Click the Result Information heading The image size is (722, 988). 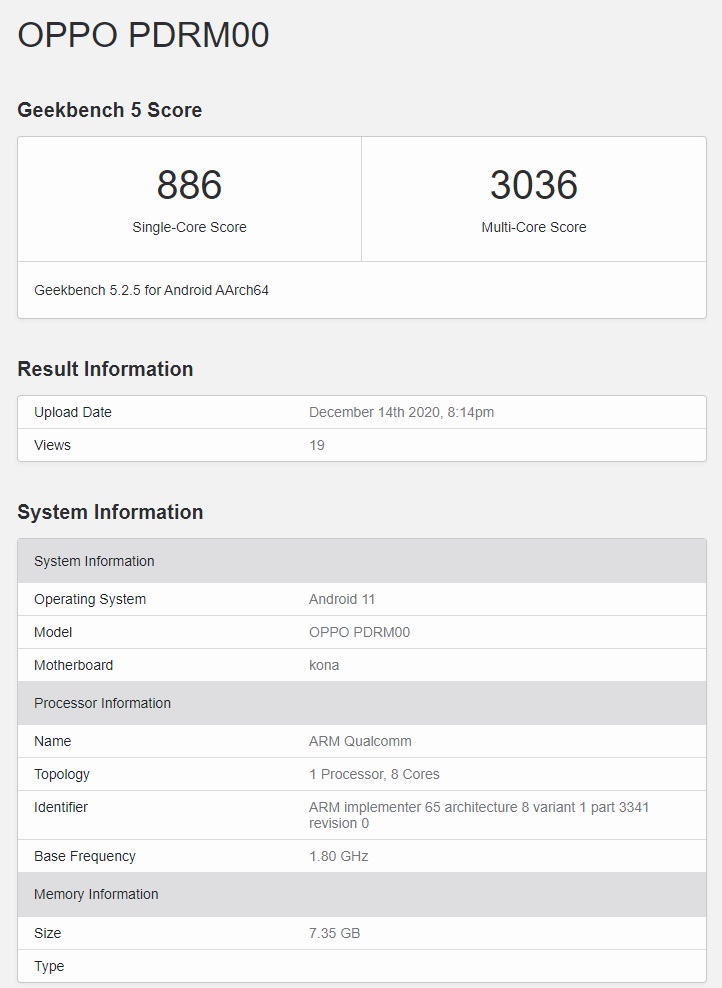pos(105,369)
